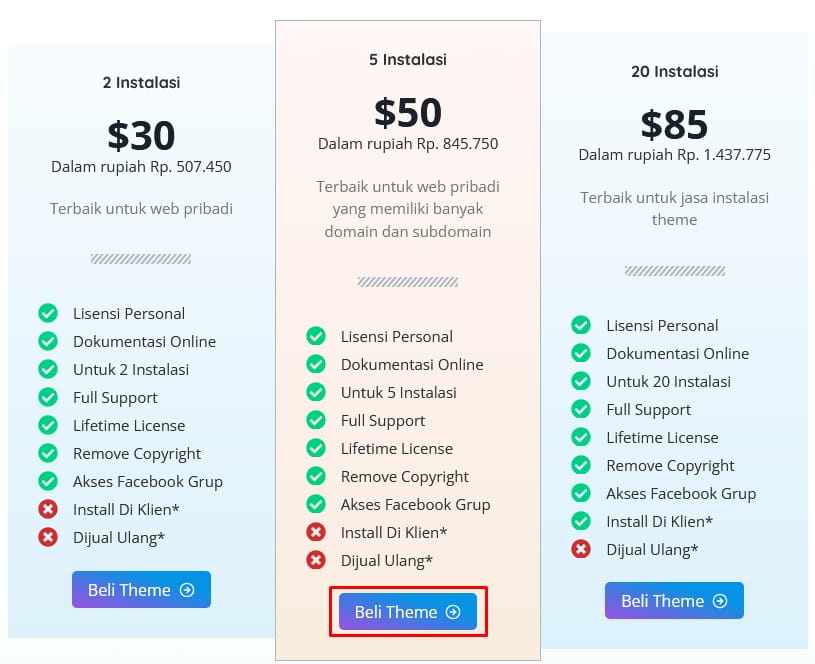Image resolution: width=815 pixels, height=664 pixels.
Task: Click the striped divider in the 2 Instalasi card
Action: coord(141,259)
